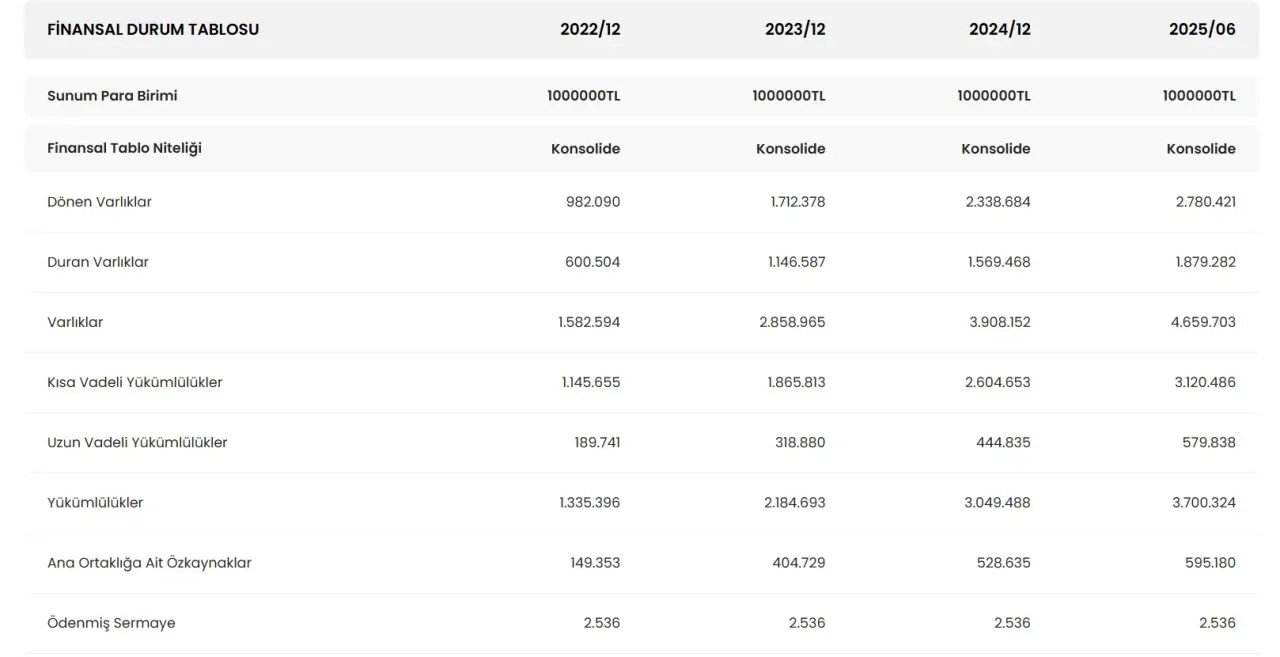Image resolution: width=1280 pixels, height=657 pixels.
Task: Click the 2024/12 period column header
Action: [x=999, y=30]
